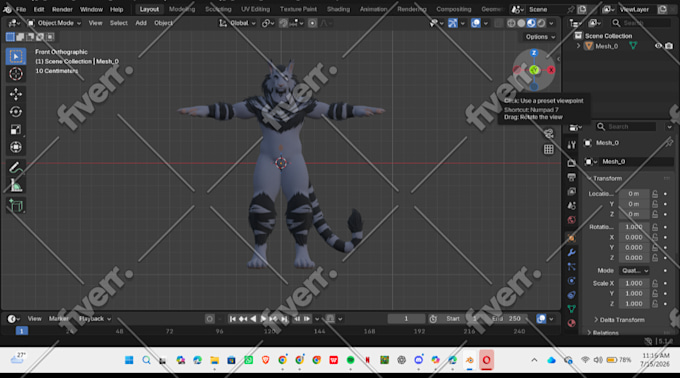Jump to the last frame
This screenshot has height=378, width=680.
pos(284,319)
